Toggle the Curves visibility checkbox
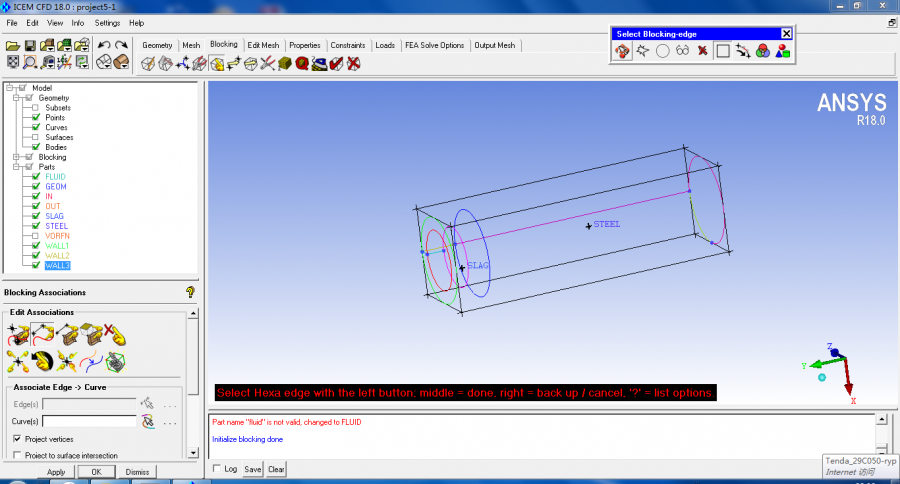This screenshot has height=484, width=900. 36,127
